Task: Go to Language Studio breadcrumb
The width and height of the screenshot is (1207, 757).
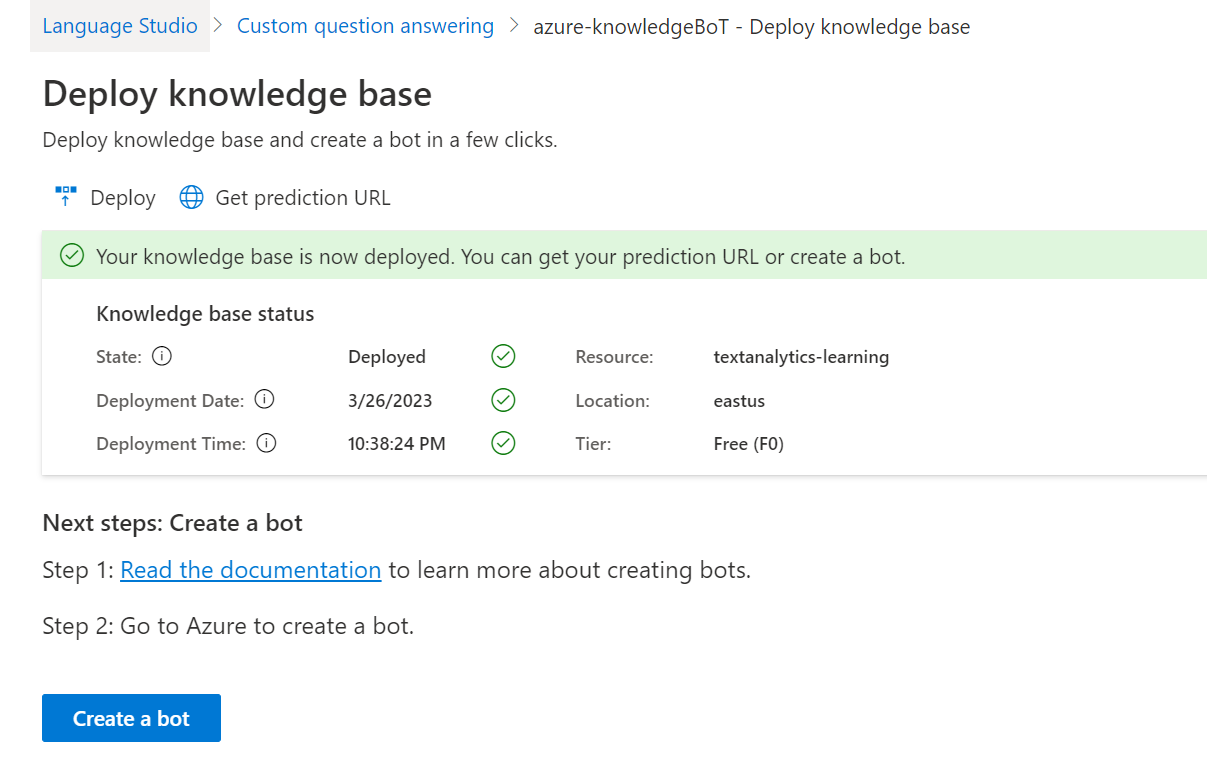Action: coord(120,26)
